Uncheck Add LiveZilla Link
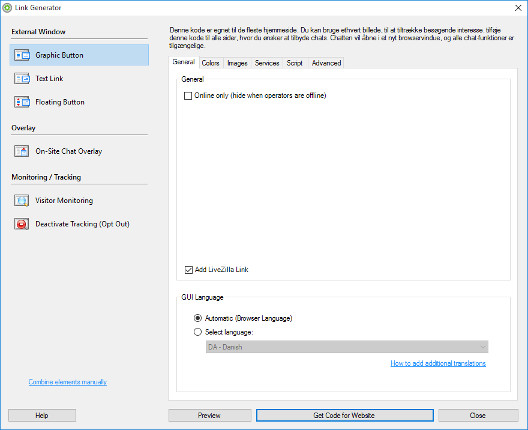The width and height of the screenshot is (528, 430). tap(189, 270)
